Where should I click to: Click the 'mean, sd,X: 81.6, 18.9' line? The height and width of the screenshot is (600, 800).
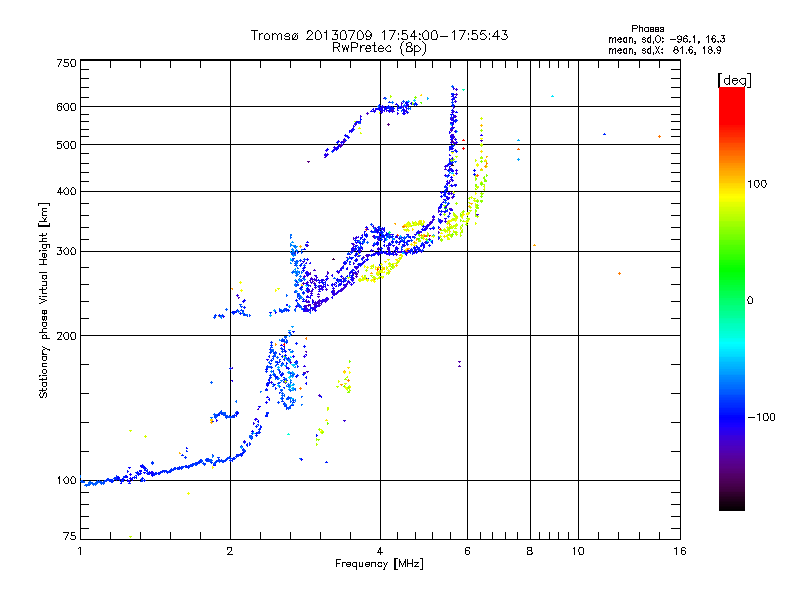(664, 50)
